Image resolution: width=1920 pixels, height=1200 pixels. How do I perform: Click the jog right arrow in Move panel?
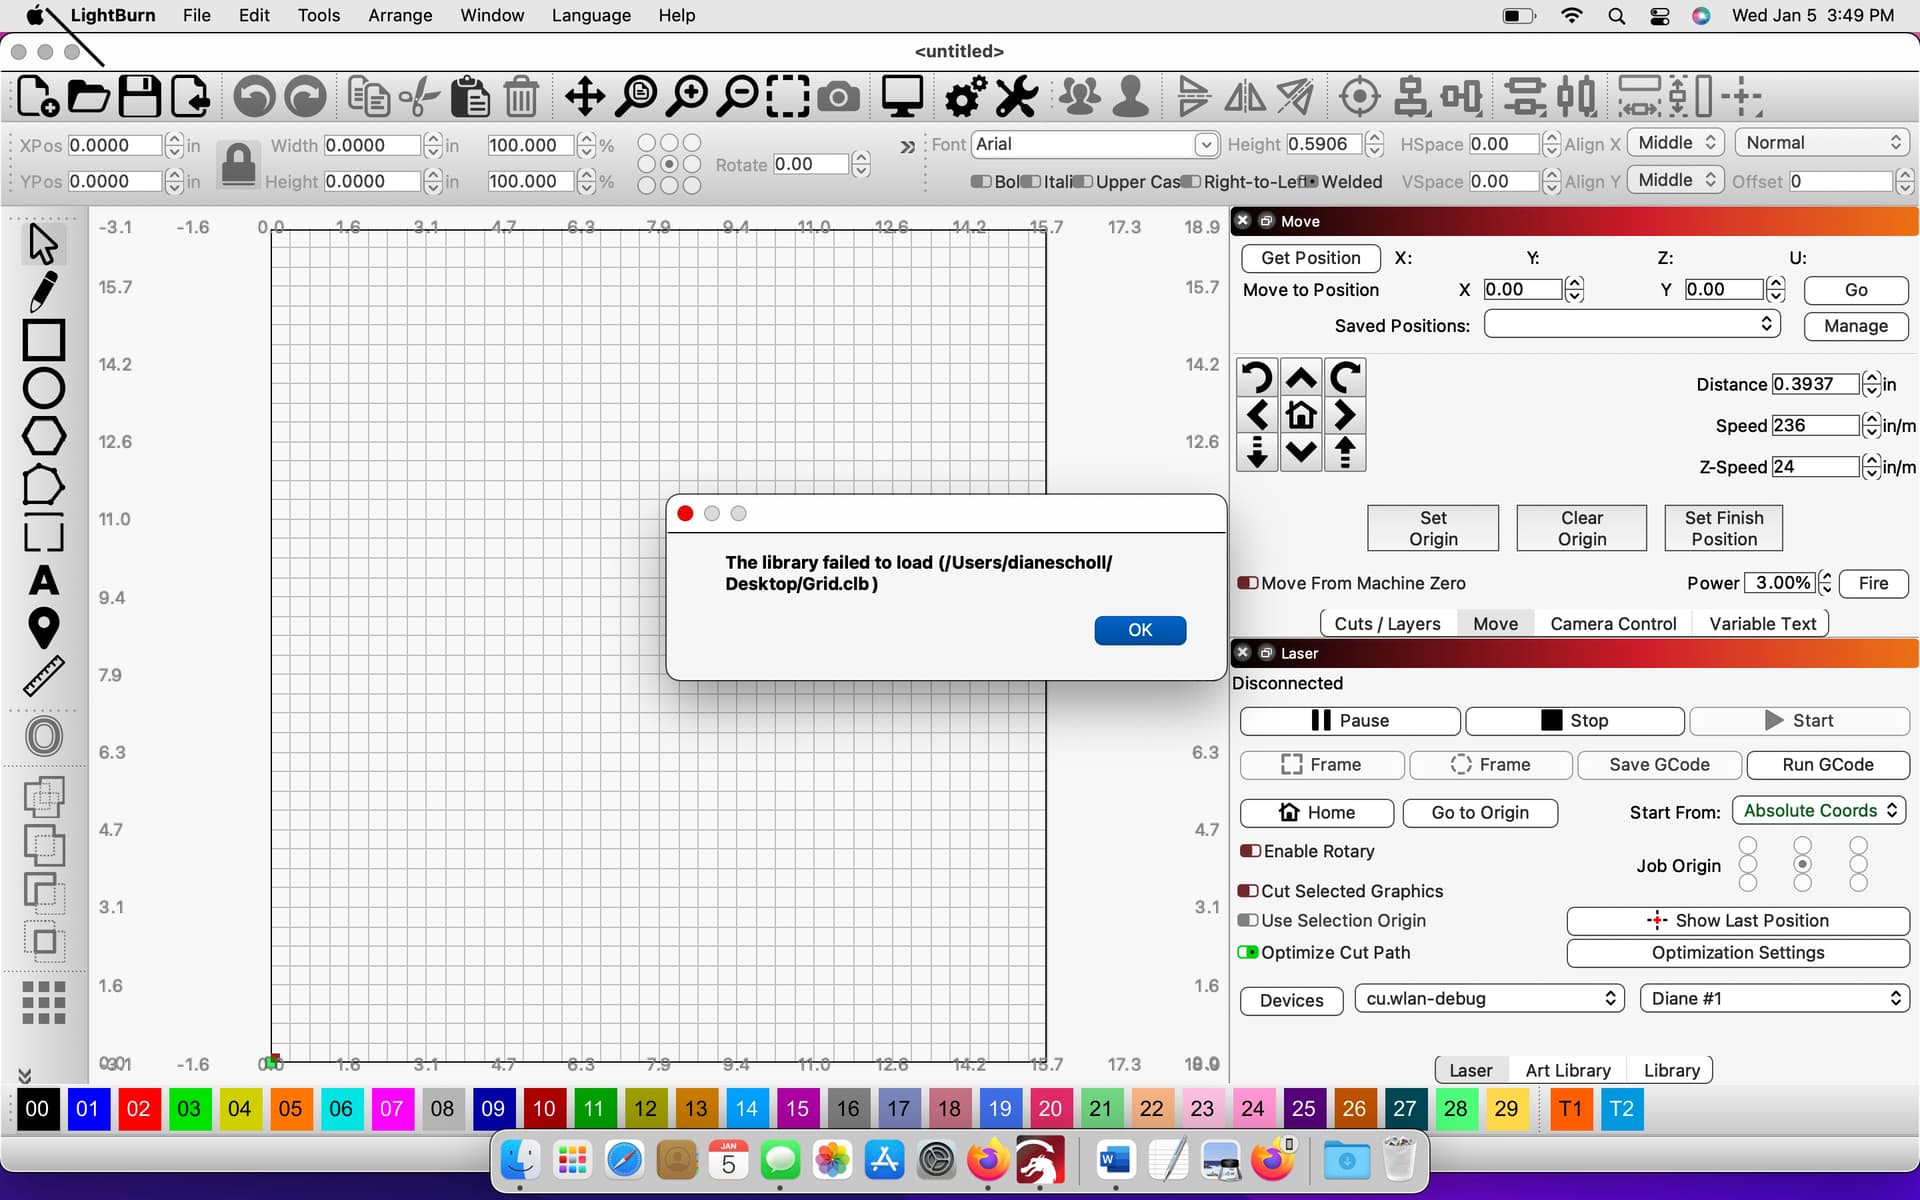1345,414
